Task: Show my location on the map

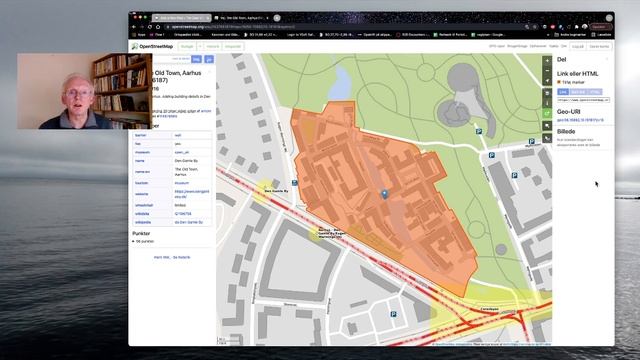Action: (x=547, y=81)
